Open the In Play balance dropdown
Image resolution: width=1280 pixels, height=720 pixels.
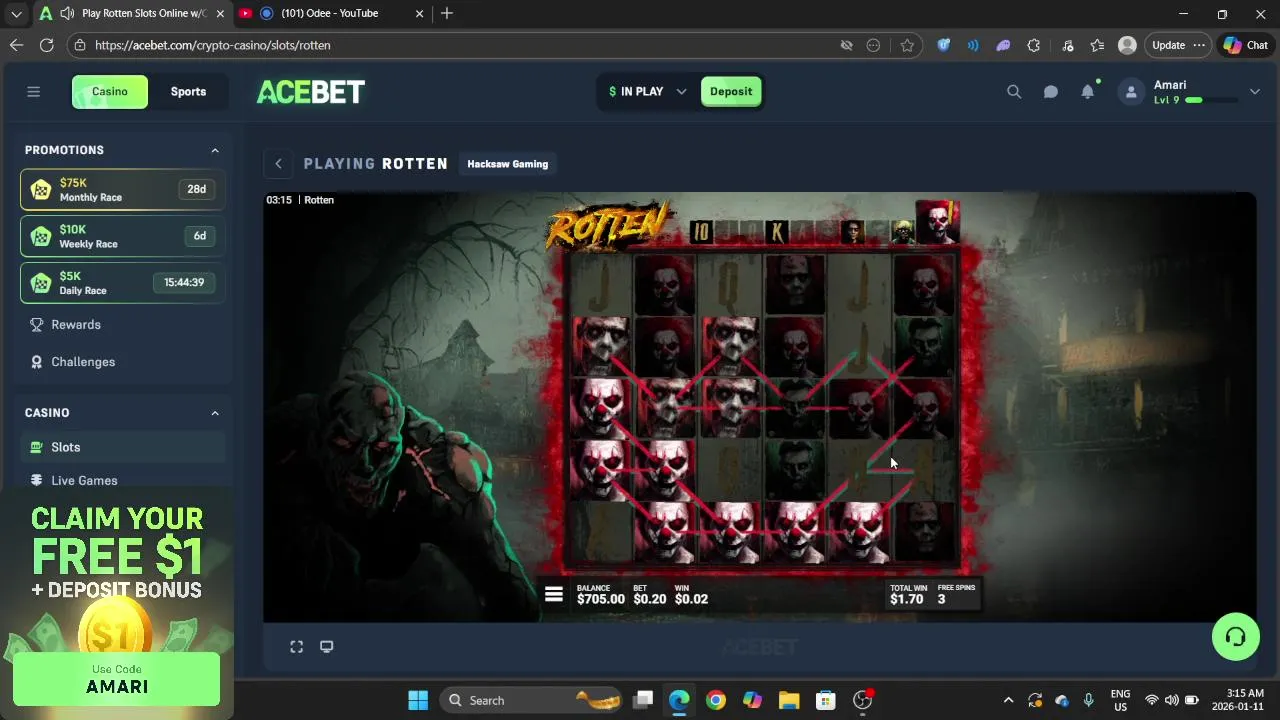[648, 91]
